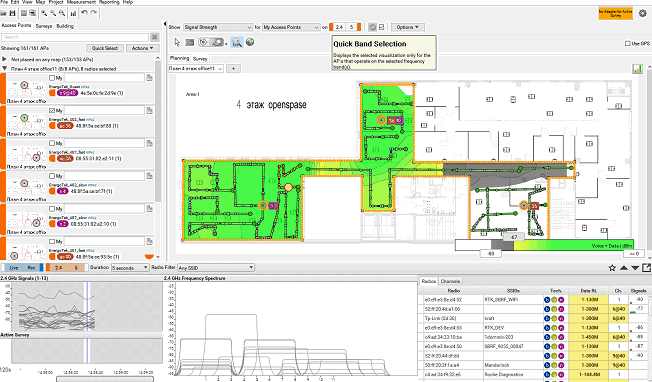652x382 pixels.
Task: Toggle My checkbox for EnergoTek_402_fast AP
Action: (52, 111)
